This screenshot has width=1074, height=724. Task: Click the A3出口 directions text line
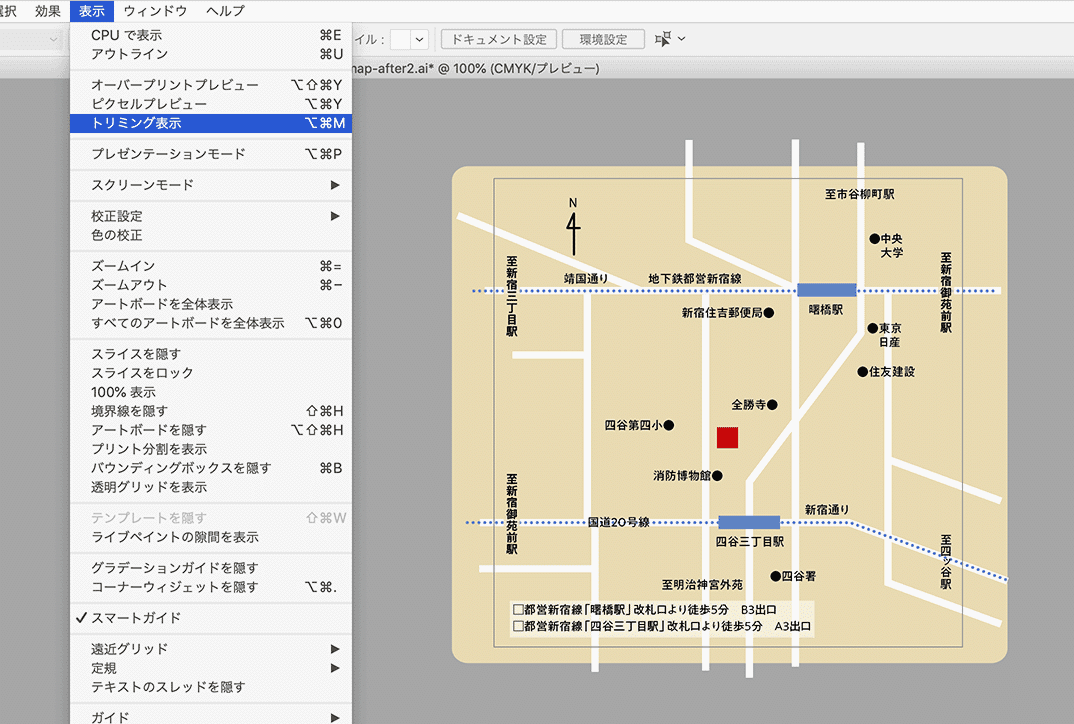[662, 626]
